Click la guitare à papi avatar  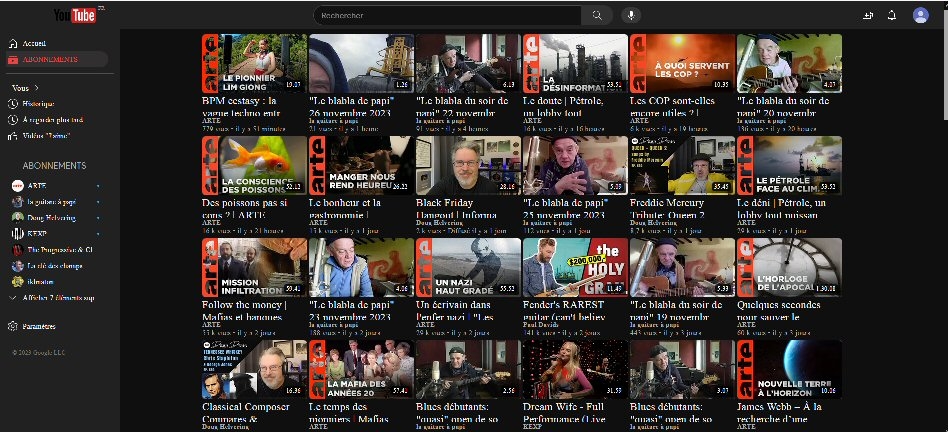point(18,202)
